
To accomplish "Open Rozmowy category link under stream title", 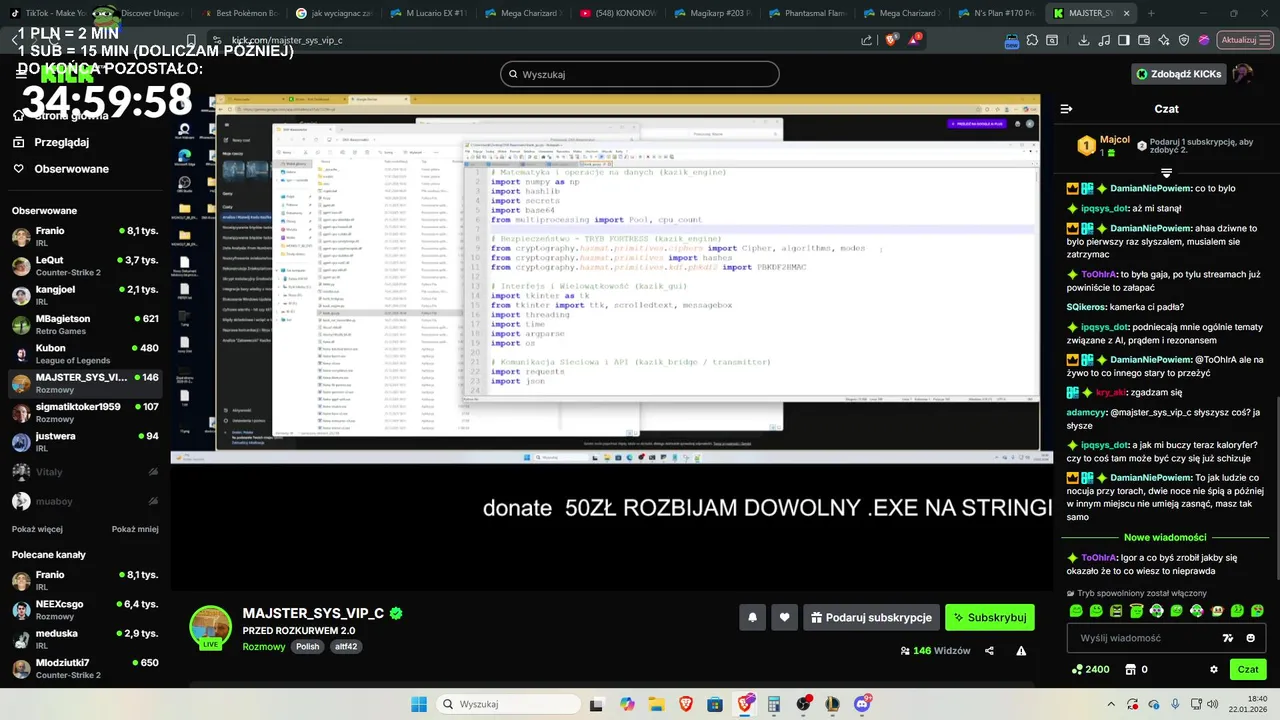I will pyautogui.click(x=263, y=647).
